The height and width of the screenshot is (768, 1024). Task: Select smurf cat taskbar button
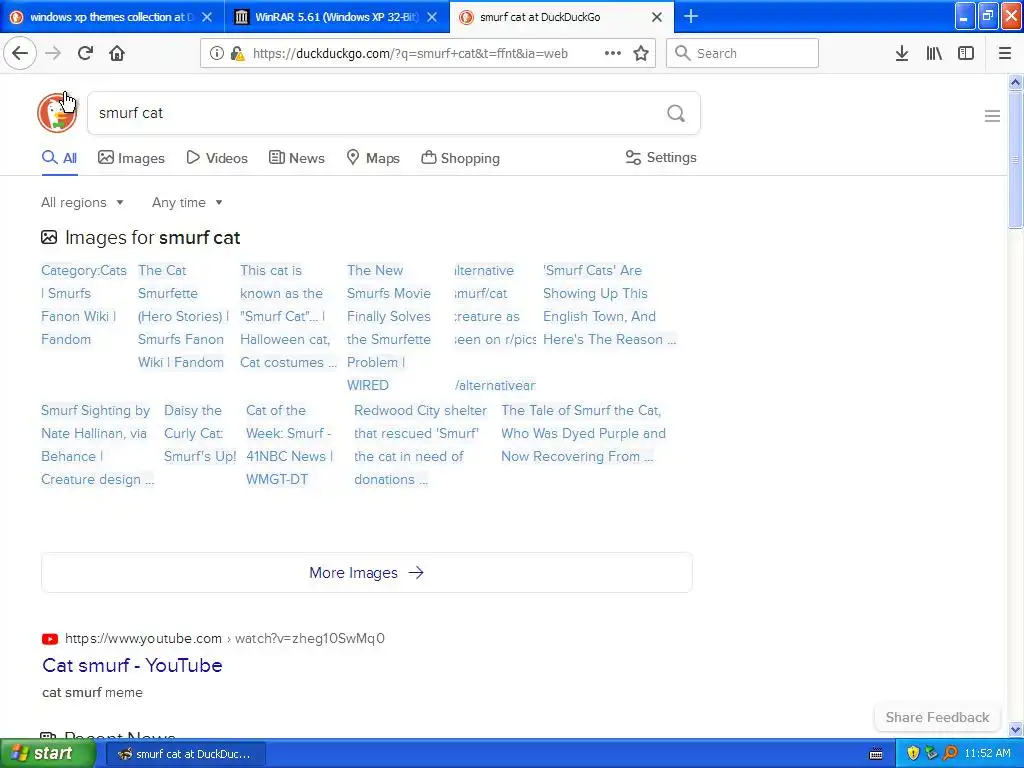click(x=185, y=754)
